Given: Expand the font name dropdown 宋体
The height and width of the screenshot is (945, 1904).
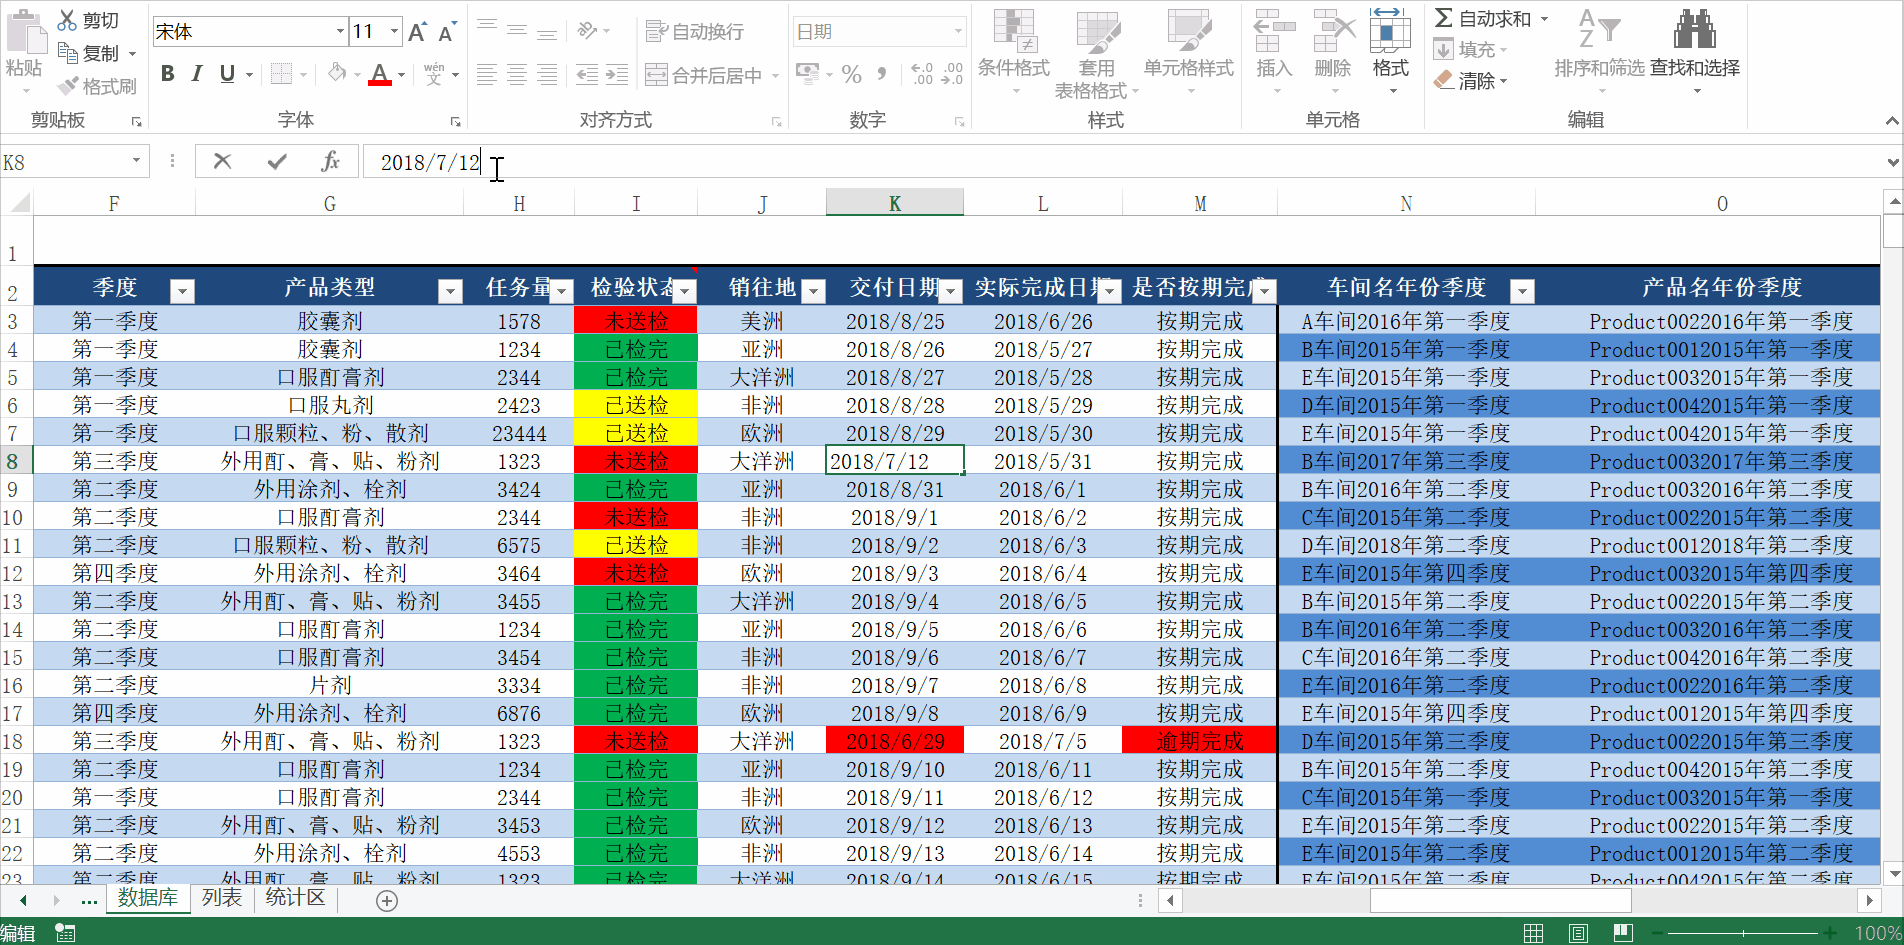Looking at the screenshot, I should coord(339,32).
